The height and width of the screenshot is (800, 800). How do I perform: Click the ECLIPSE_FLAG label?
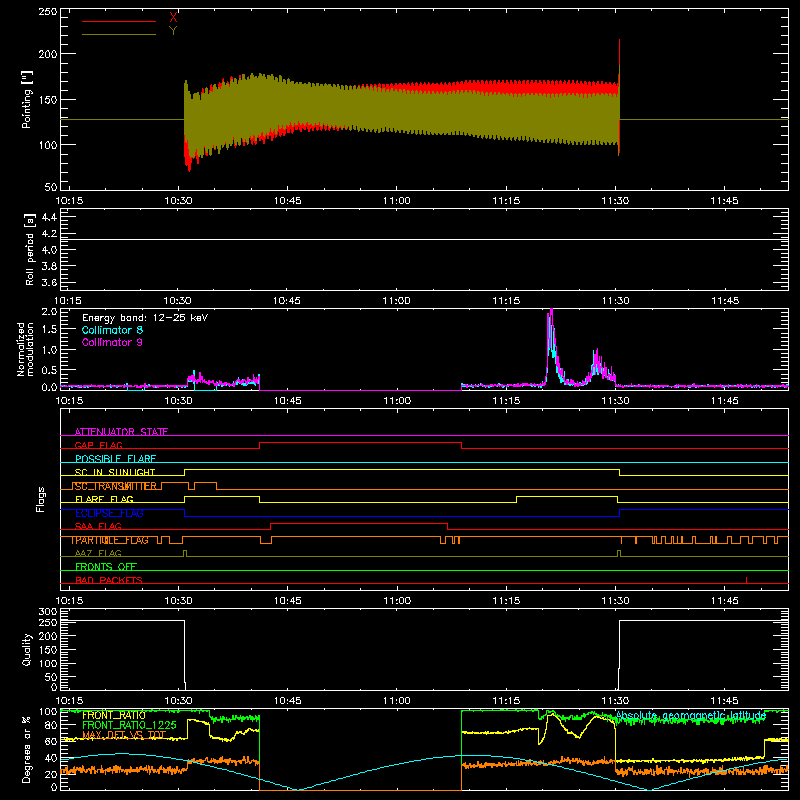pos(109,513)
